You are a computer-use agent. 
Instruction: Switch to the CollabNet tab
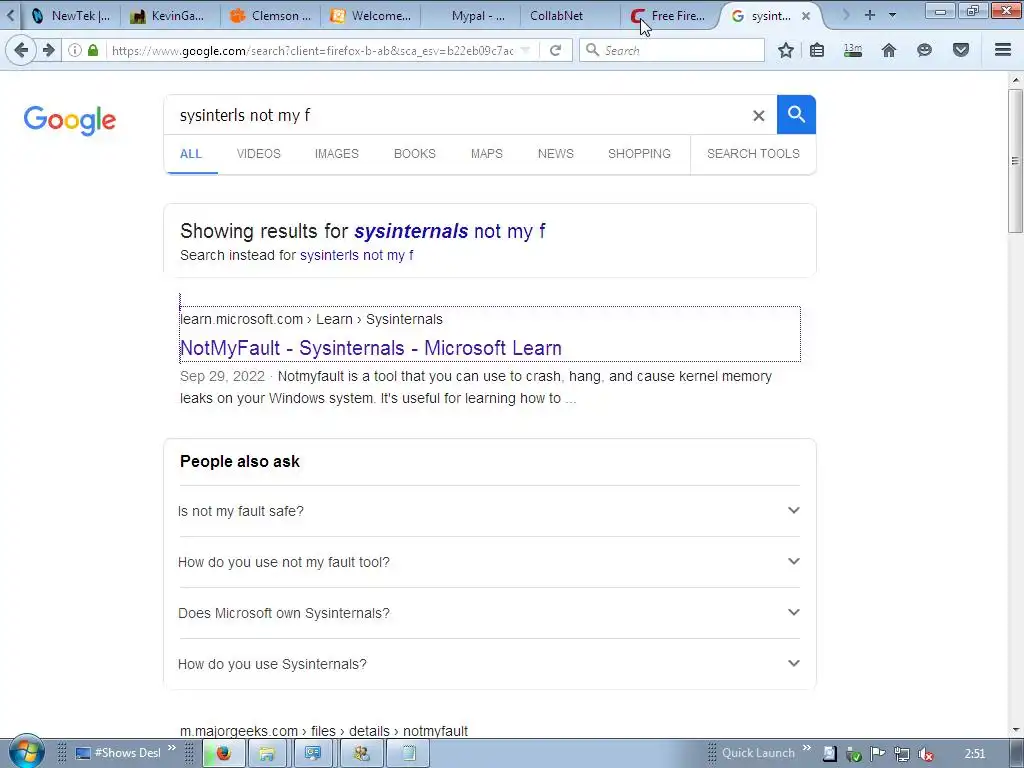(x=570, y=16)
